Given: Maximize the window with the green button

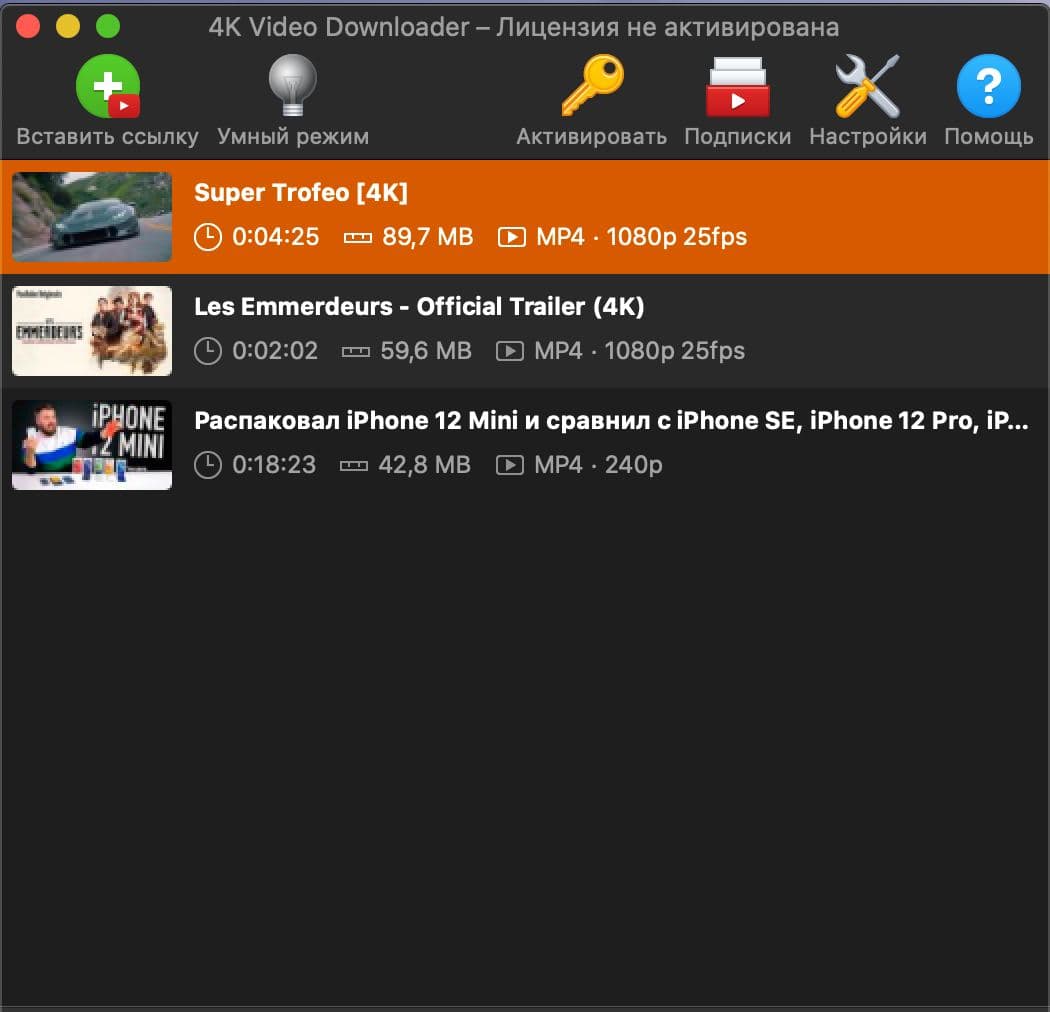Looking at the screenshot, I should [108, 27].
